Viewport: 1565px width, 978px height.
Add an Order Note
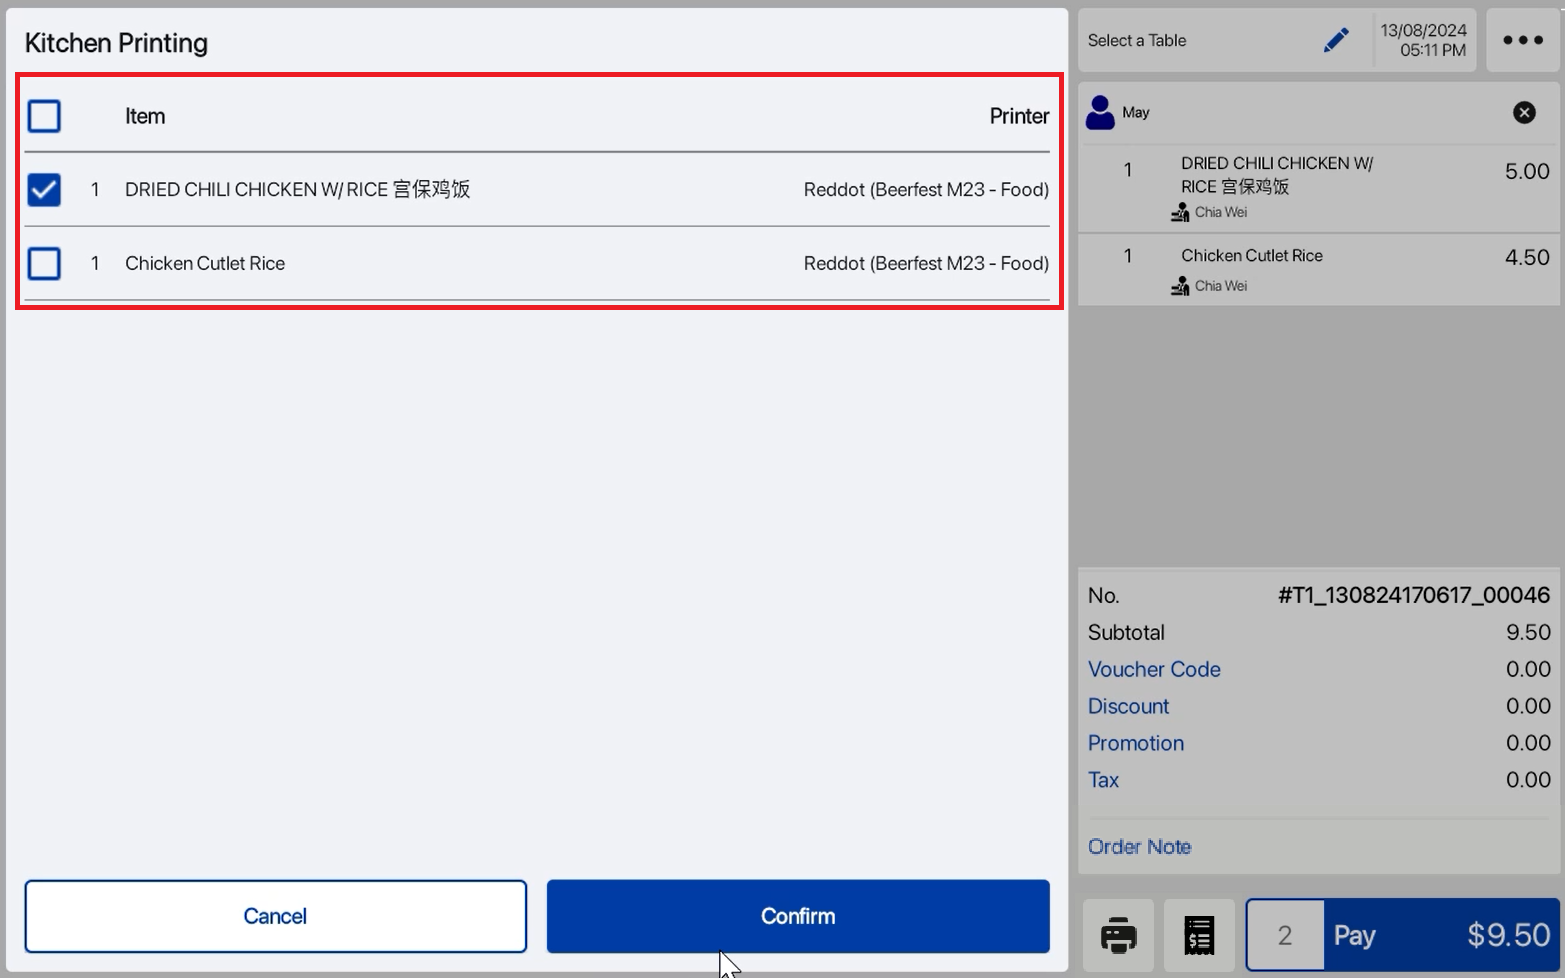pos(1139,847)
